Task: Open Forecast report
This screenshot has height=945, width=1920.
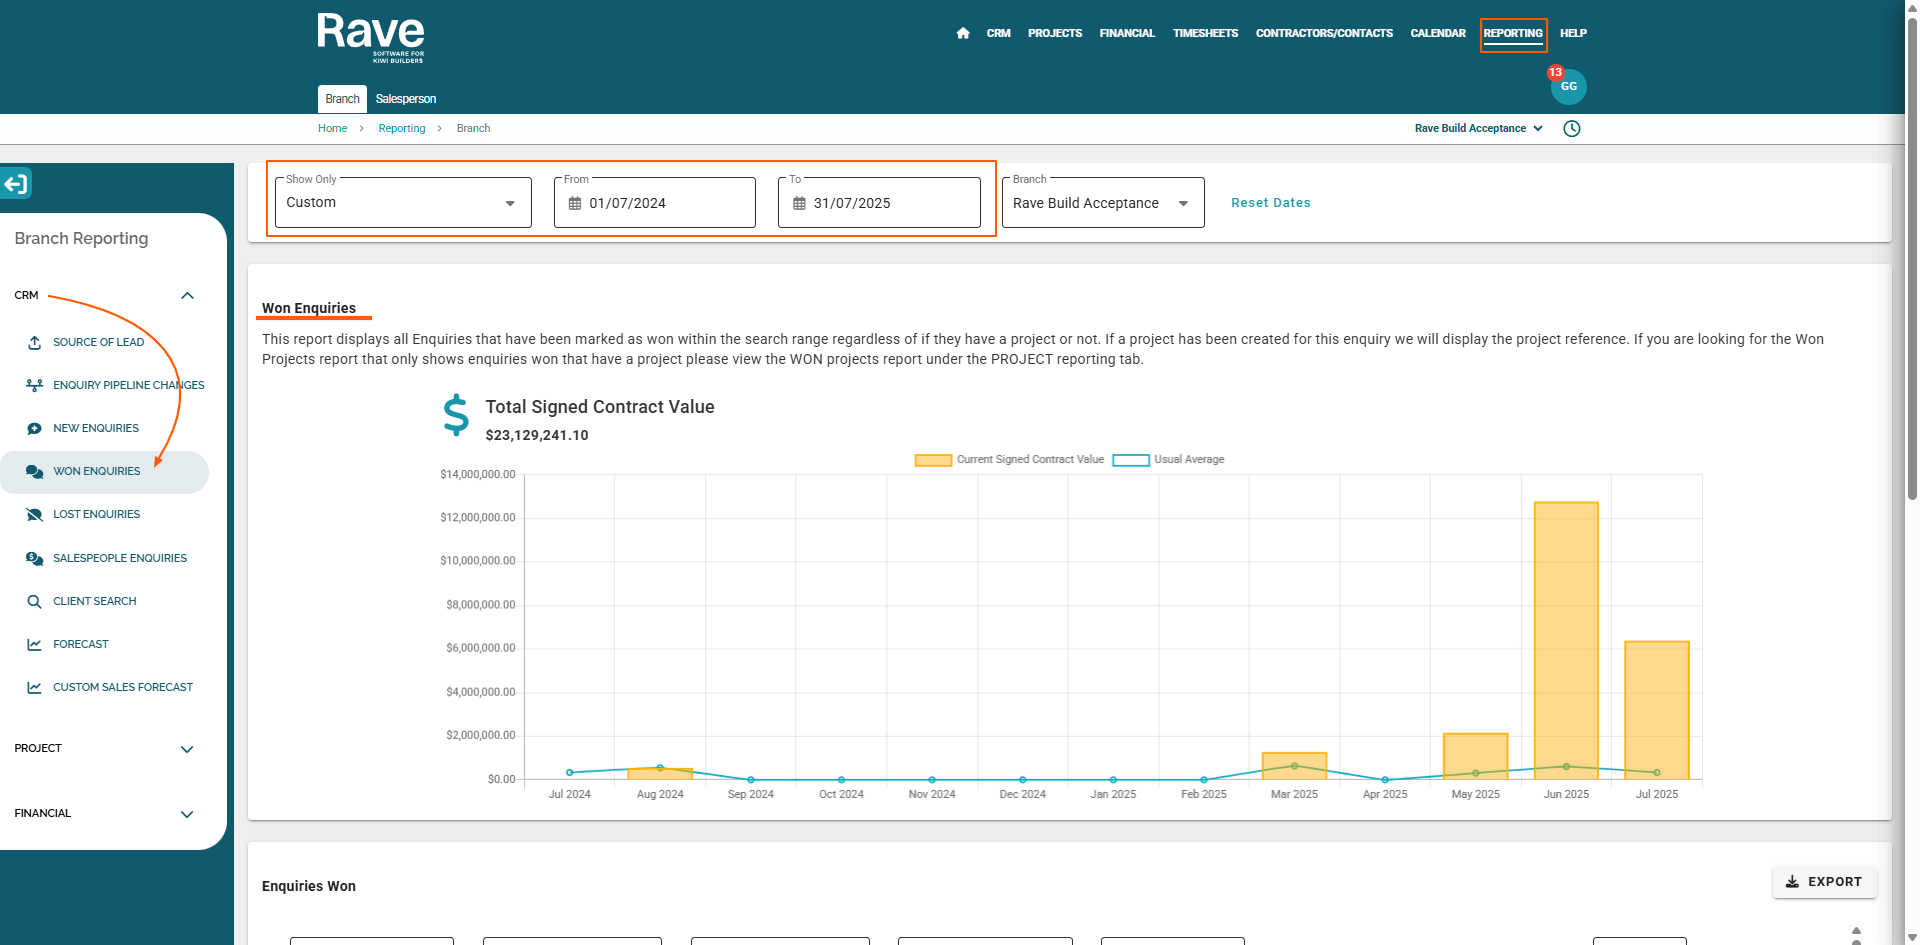Action: tap(80, 644)
